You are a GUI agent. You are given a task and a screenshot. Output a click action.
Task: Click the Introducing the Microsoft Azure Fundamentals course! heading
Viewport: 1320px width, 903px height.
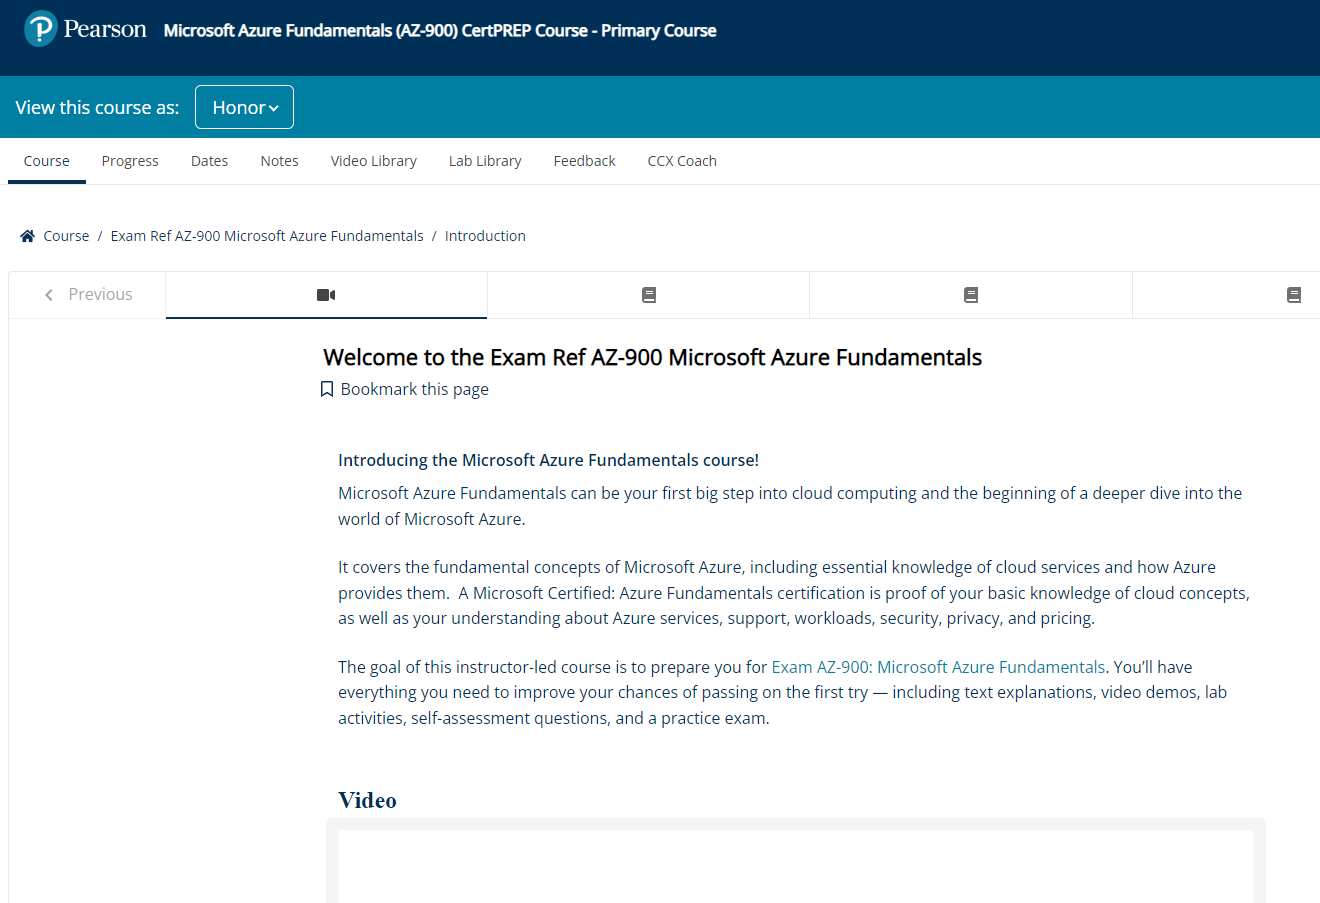548,460
